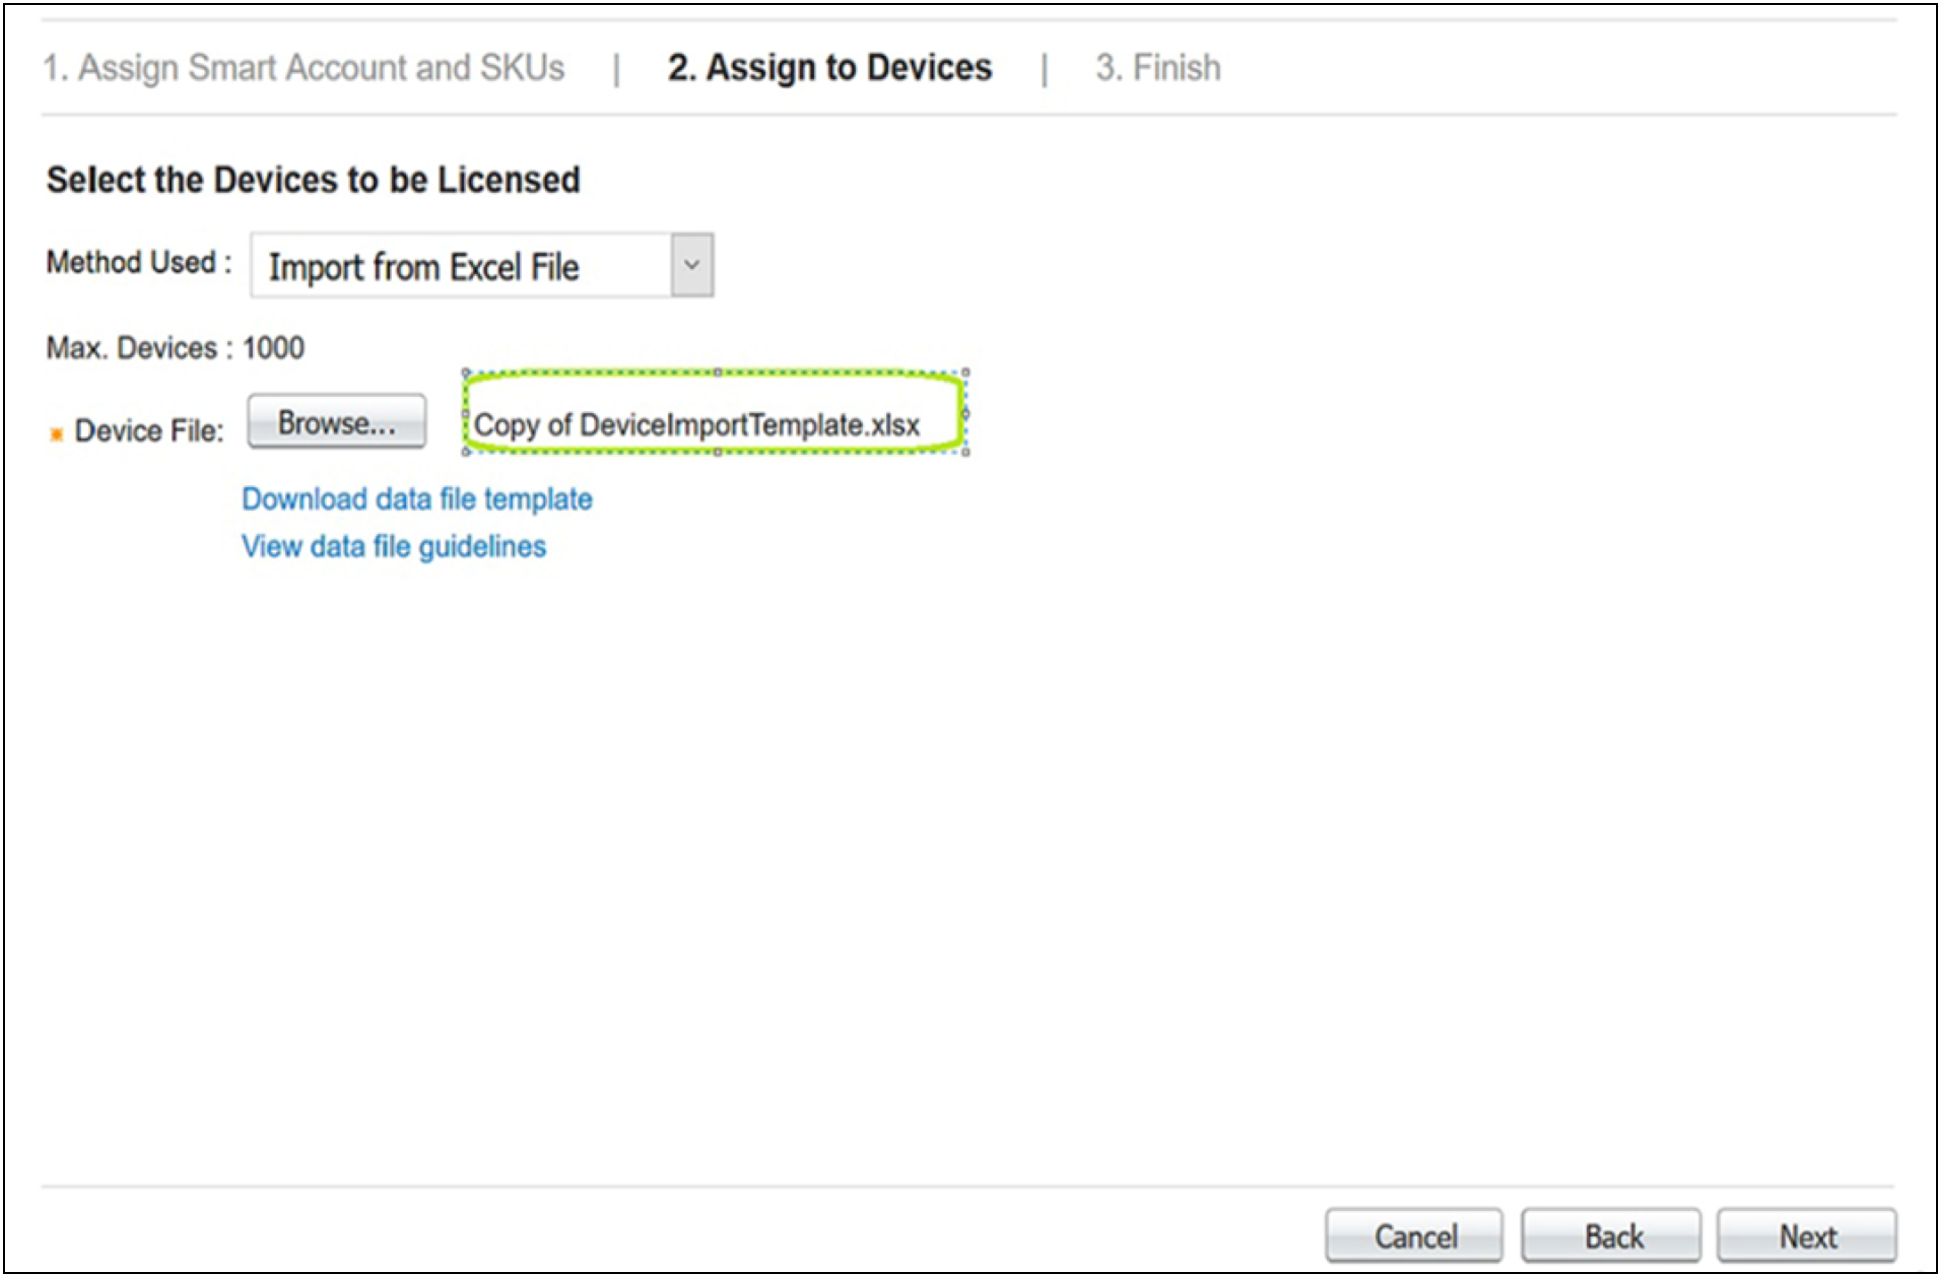The height and width of the screenshot is (1277, 1941).
Task: Click the Browse... button for Device File
Action: point(337,422)
